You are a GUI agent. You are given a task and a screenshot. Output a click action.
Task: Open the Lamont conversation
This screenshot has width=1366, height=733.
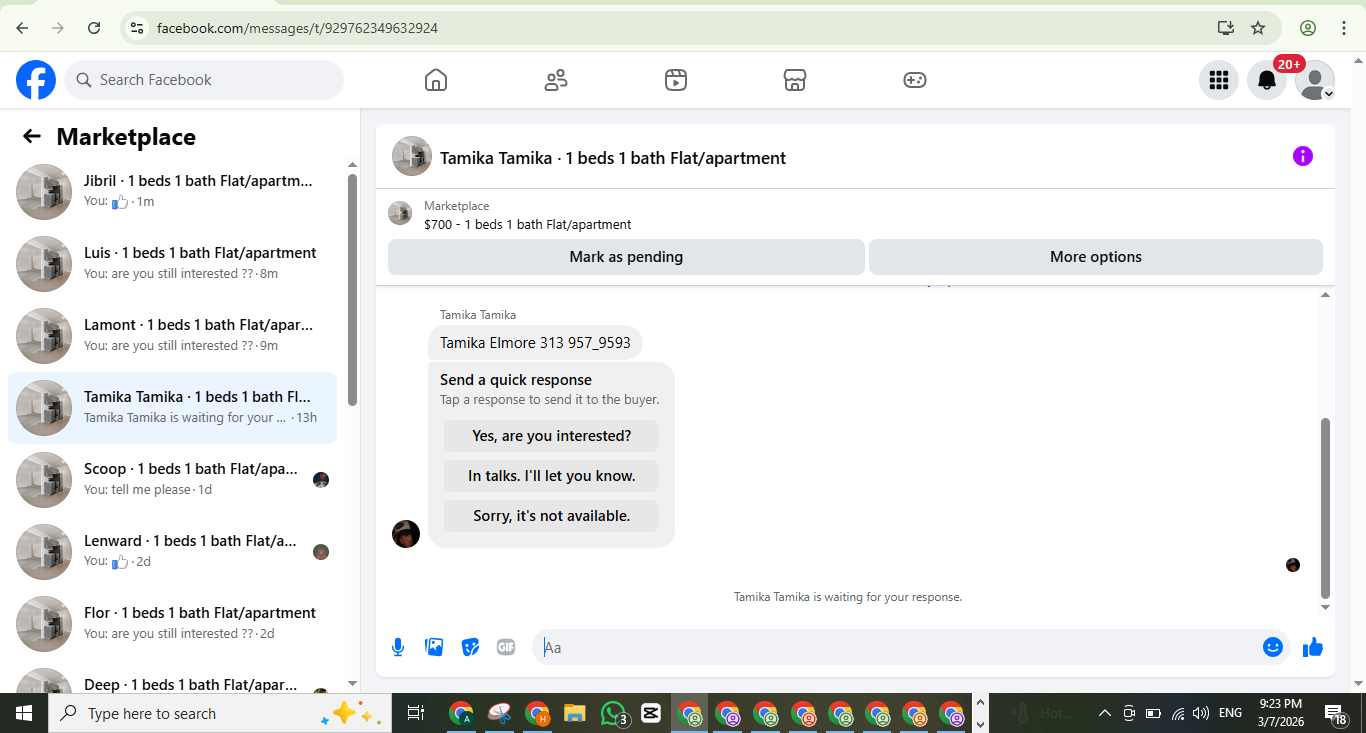point(172,335)
